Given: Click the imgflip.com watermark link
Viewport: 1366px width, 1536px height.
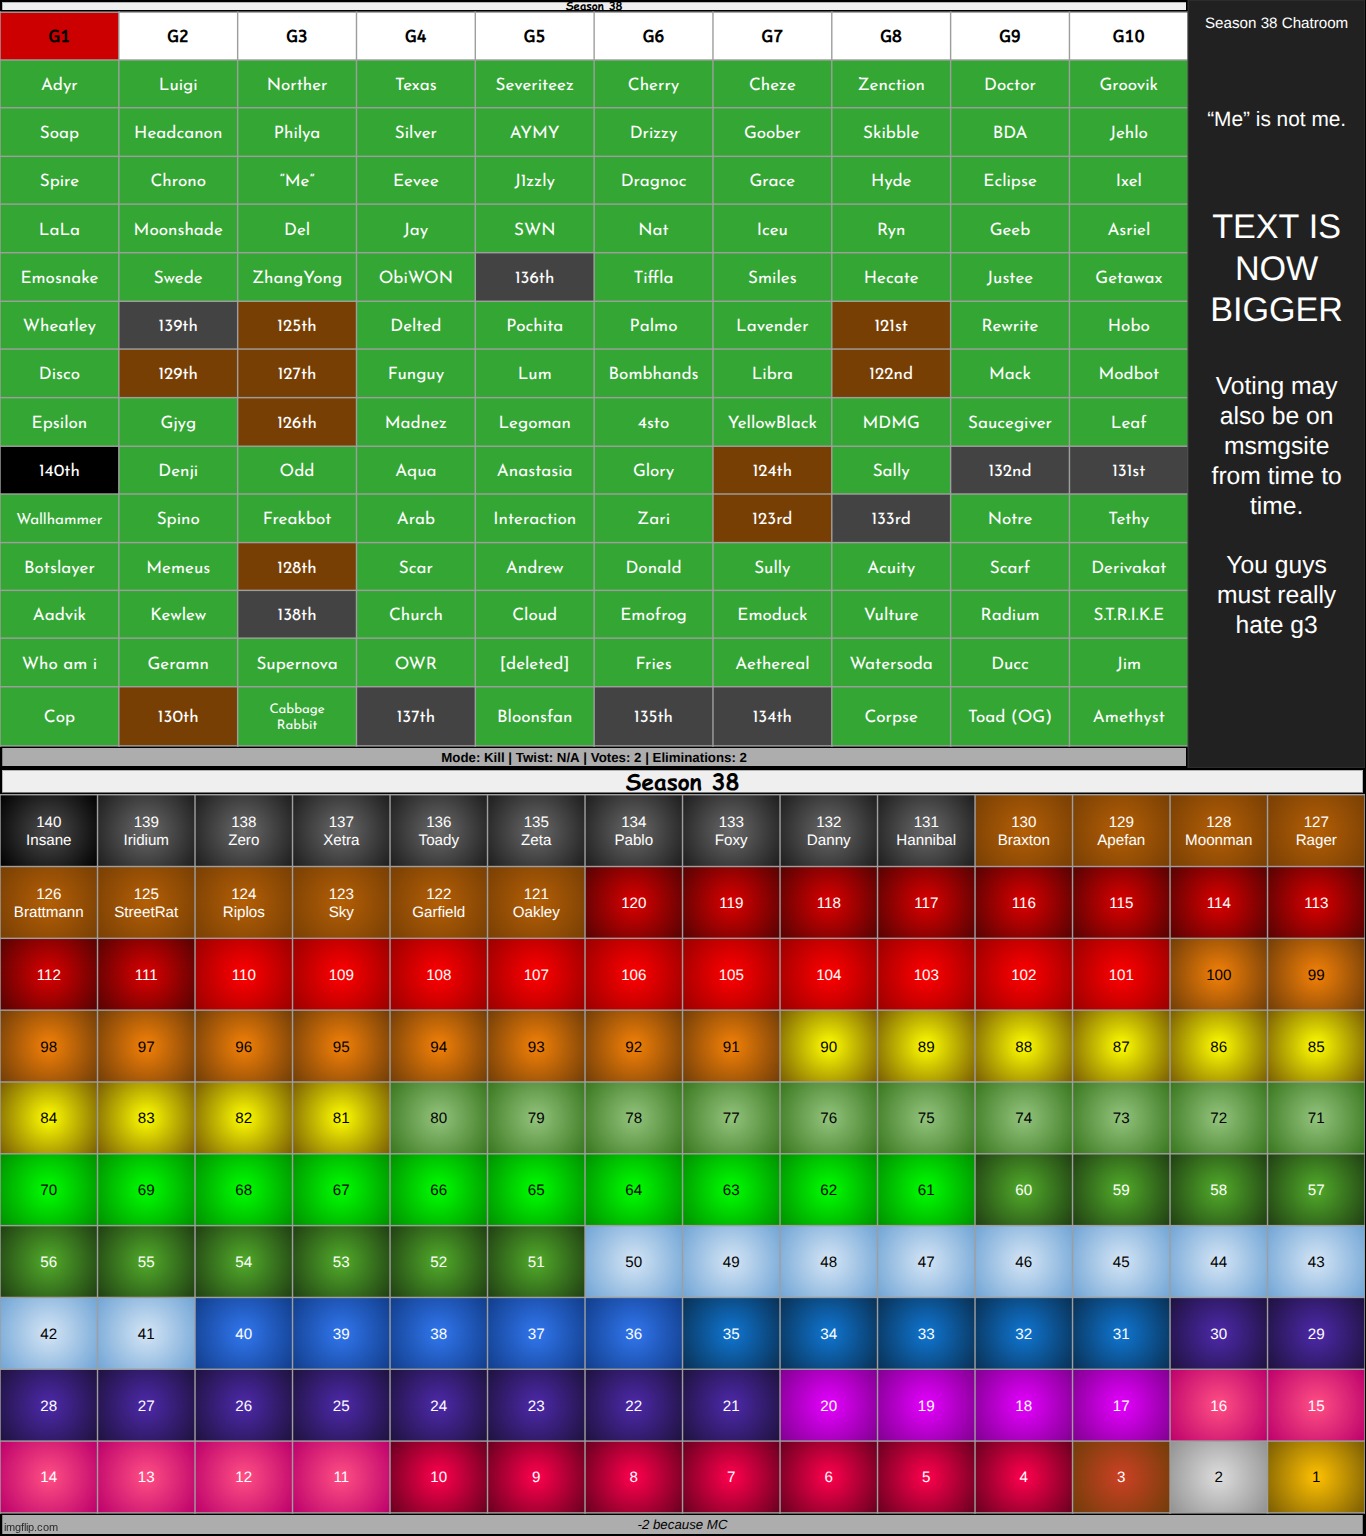Looking at the screenshot, I should 31,1527.
